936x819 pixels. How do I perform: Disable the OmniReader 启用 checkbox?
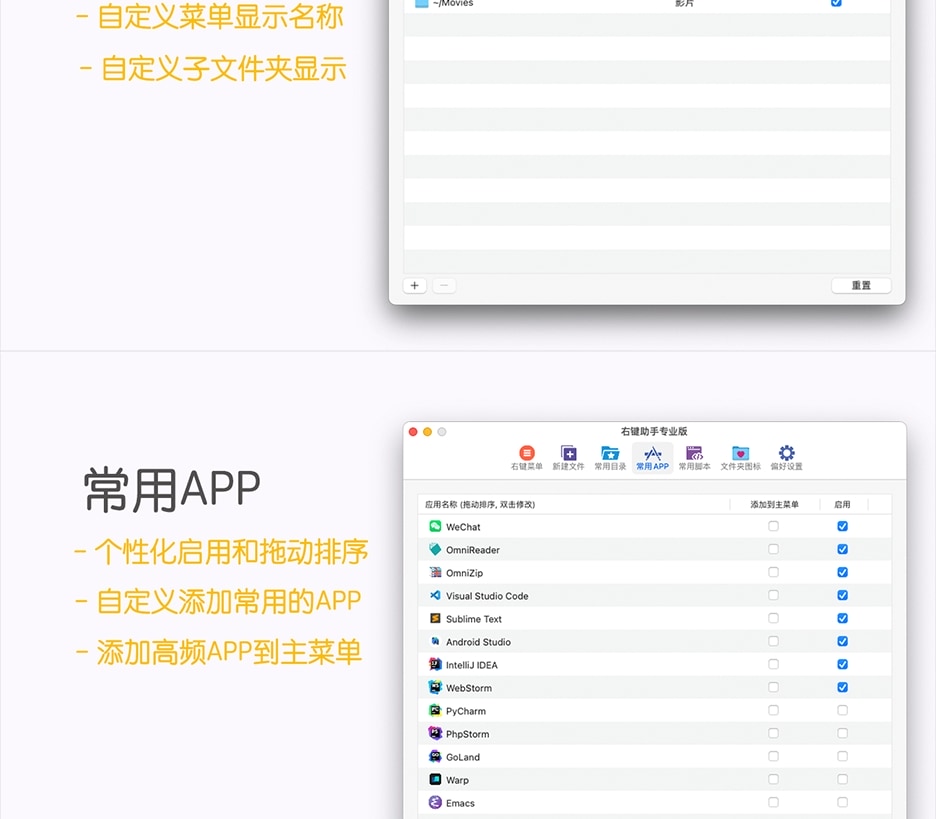pos(842,549)
